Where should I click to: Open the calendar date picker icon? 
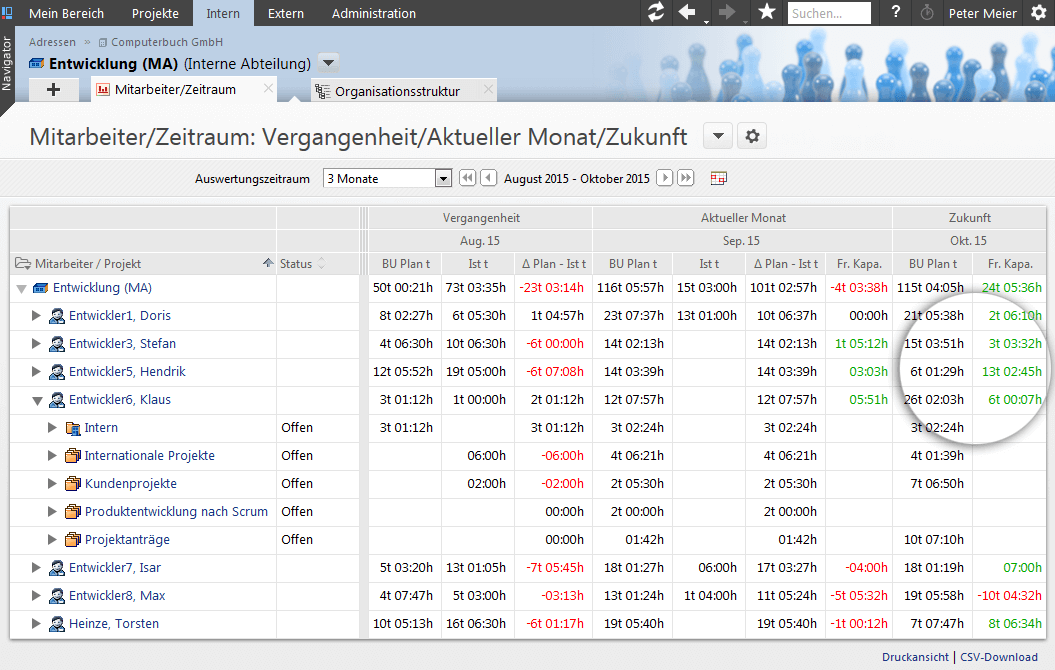click(x=719, y=178)
